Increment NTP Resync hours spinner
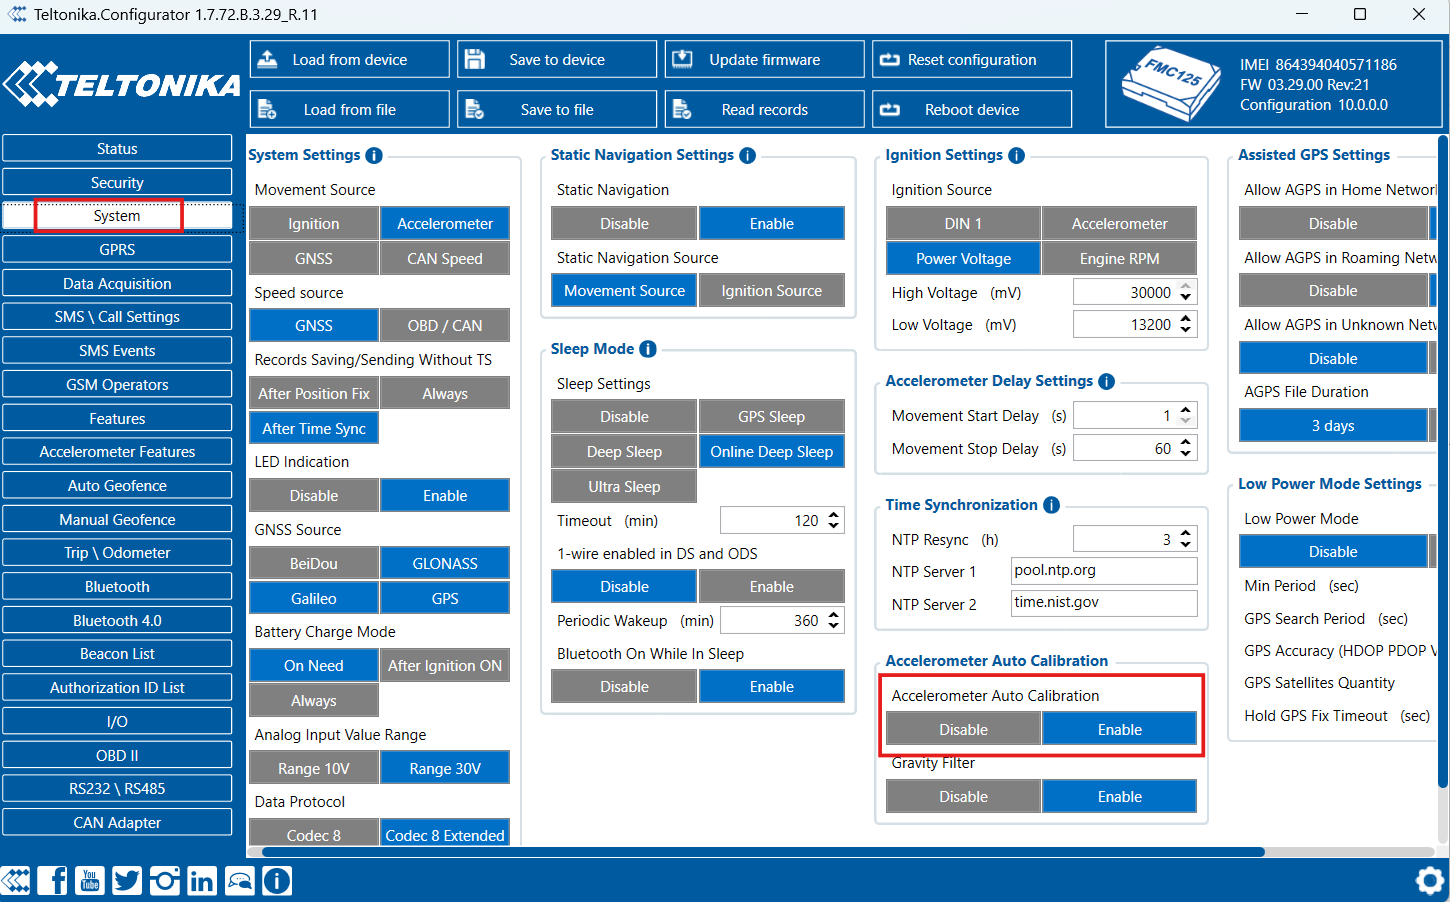This screenshot has height=902, width=1450. (1186, 534)
